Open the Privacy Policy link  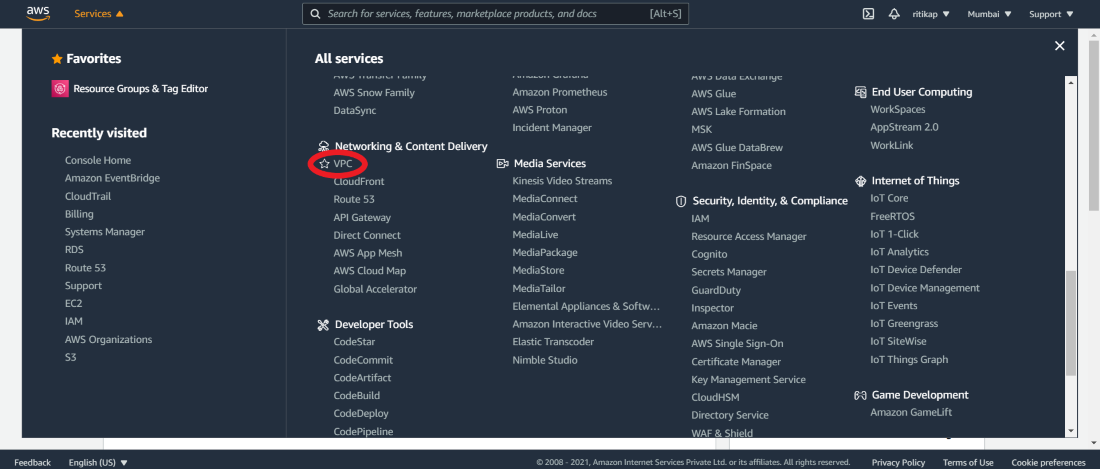[x=899, y=463]
